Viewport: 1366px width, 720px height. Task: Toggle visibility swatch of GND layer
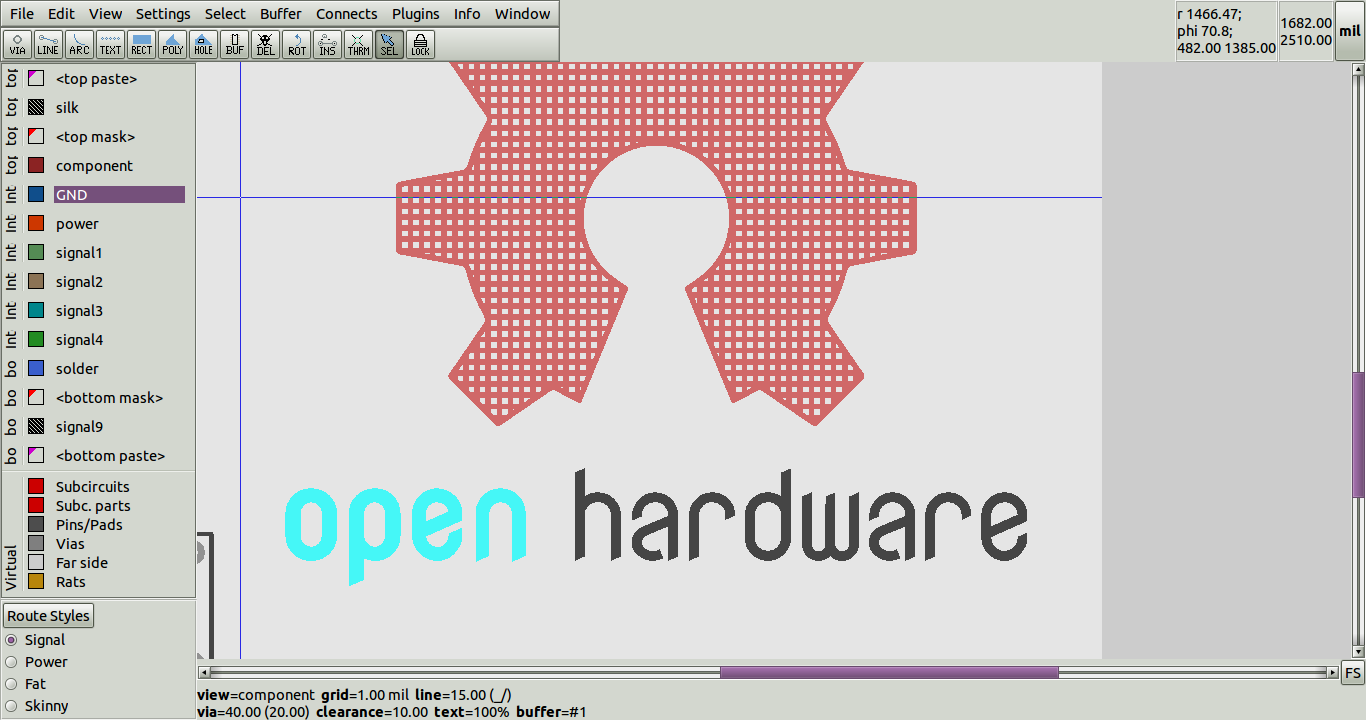(x=36, y=194)
